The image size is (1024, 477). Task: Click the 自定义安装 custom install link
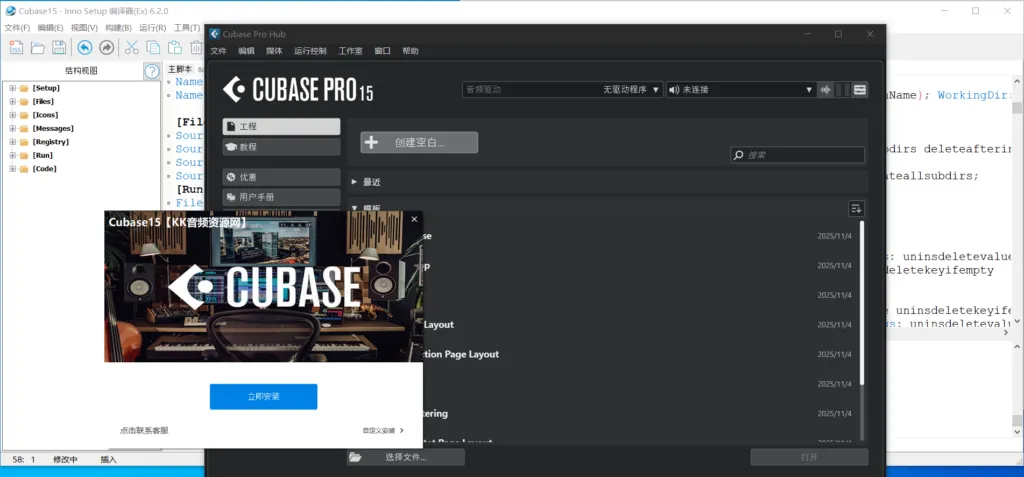(383, 431)
